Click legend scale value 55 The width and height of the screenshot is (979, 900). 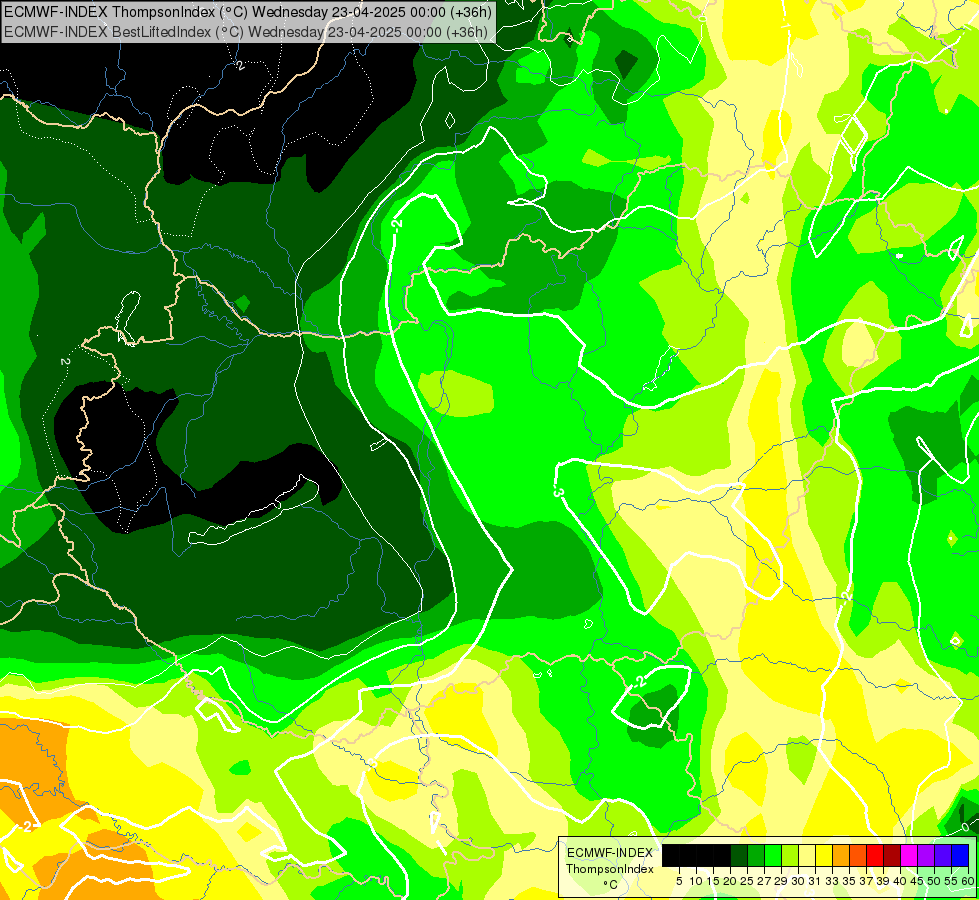[x=952, y=881]
